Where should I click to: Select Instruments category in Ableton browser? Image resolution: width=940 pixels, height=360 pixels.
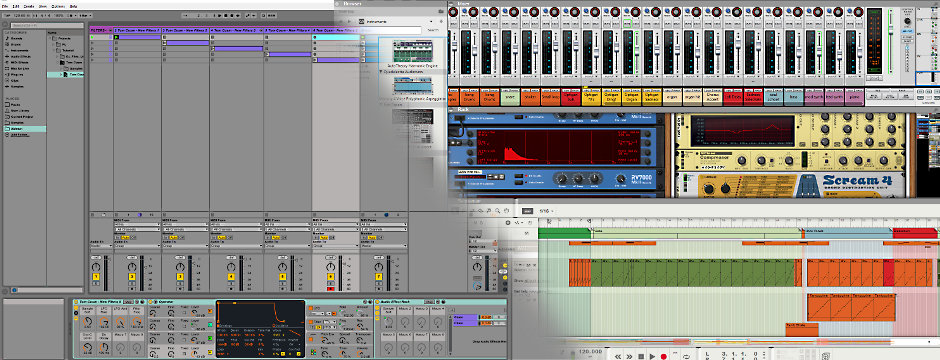click(x=19, y=50)
